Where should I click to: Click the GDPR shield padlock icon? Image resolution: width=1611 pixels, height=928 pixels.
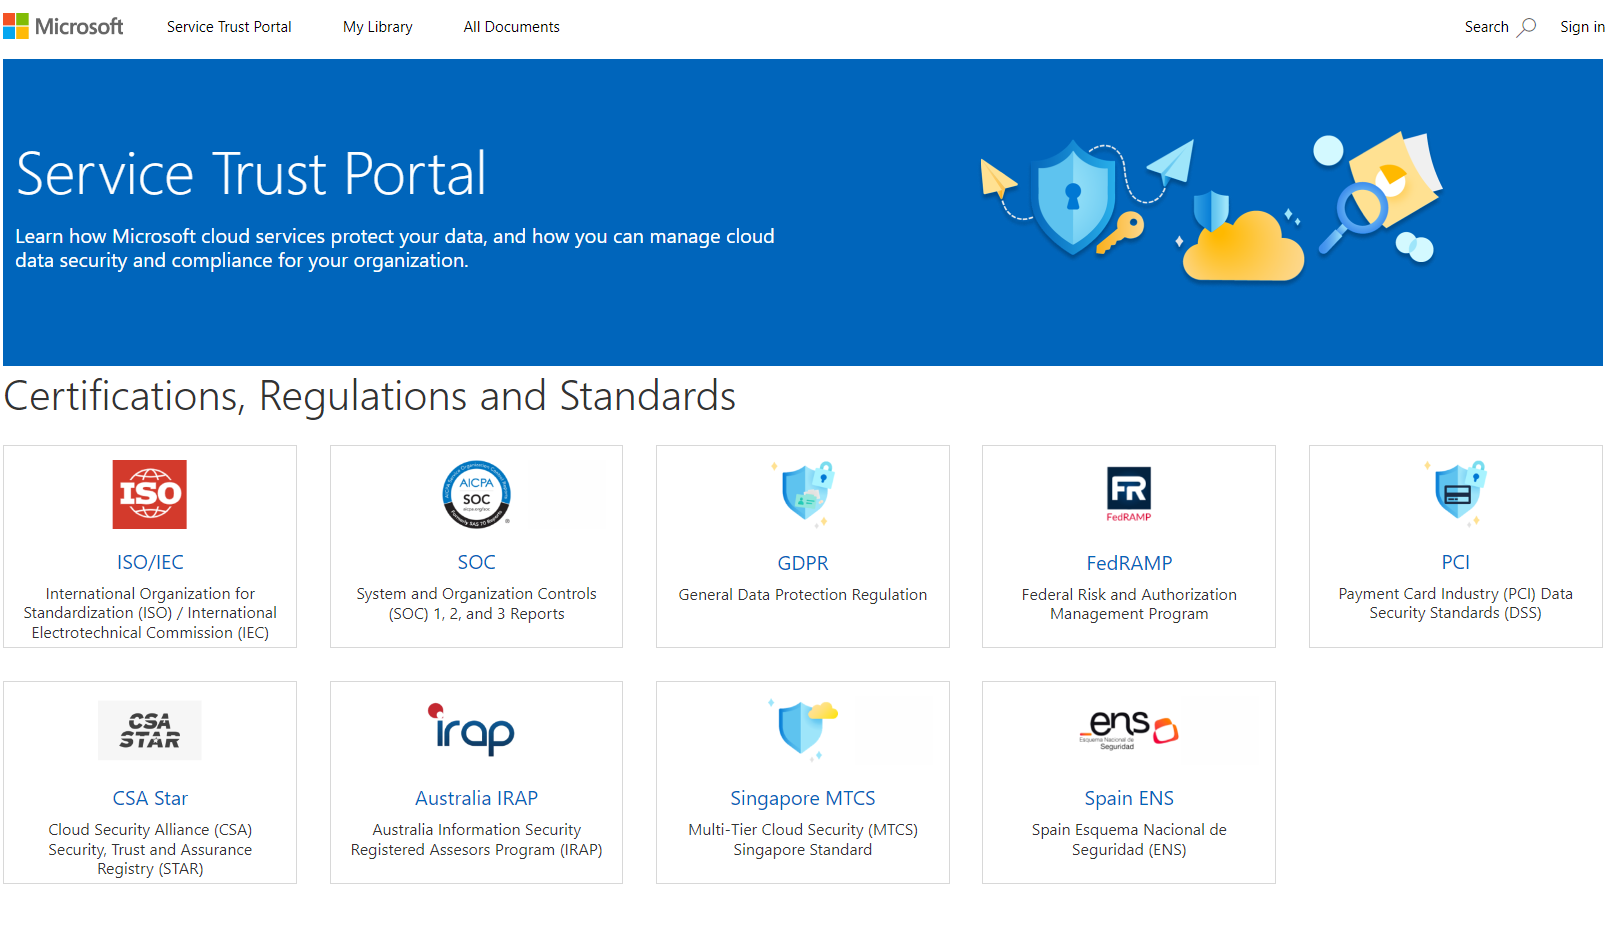pos(803,493)
